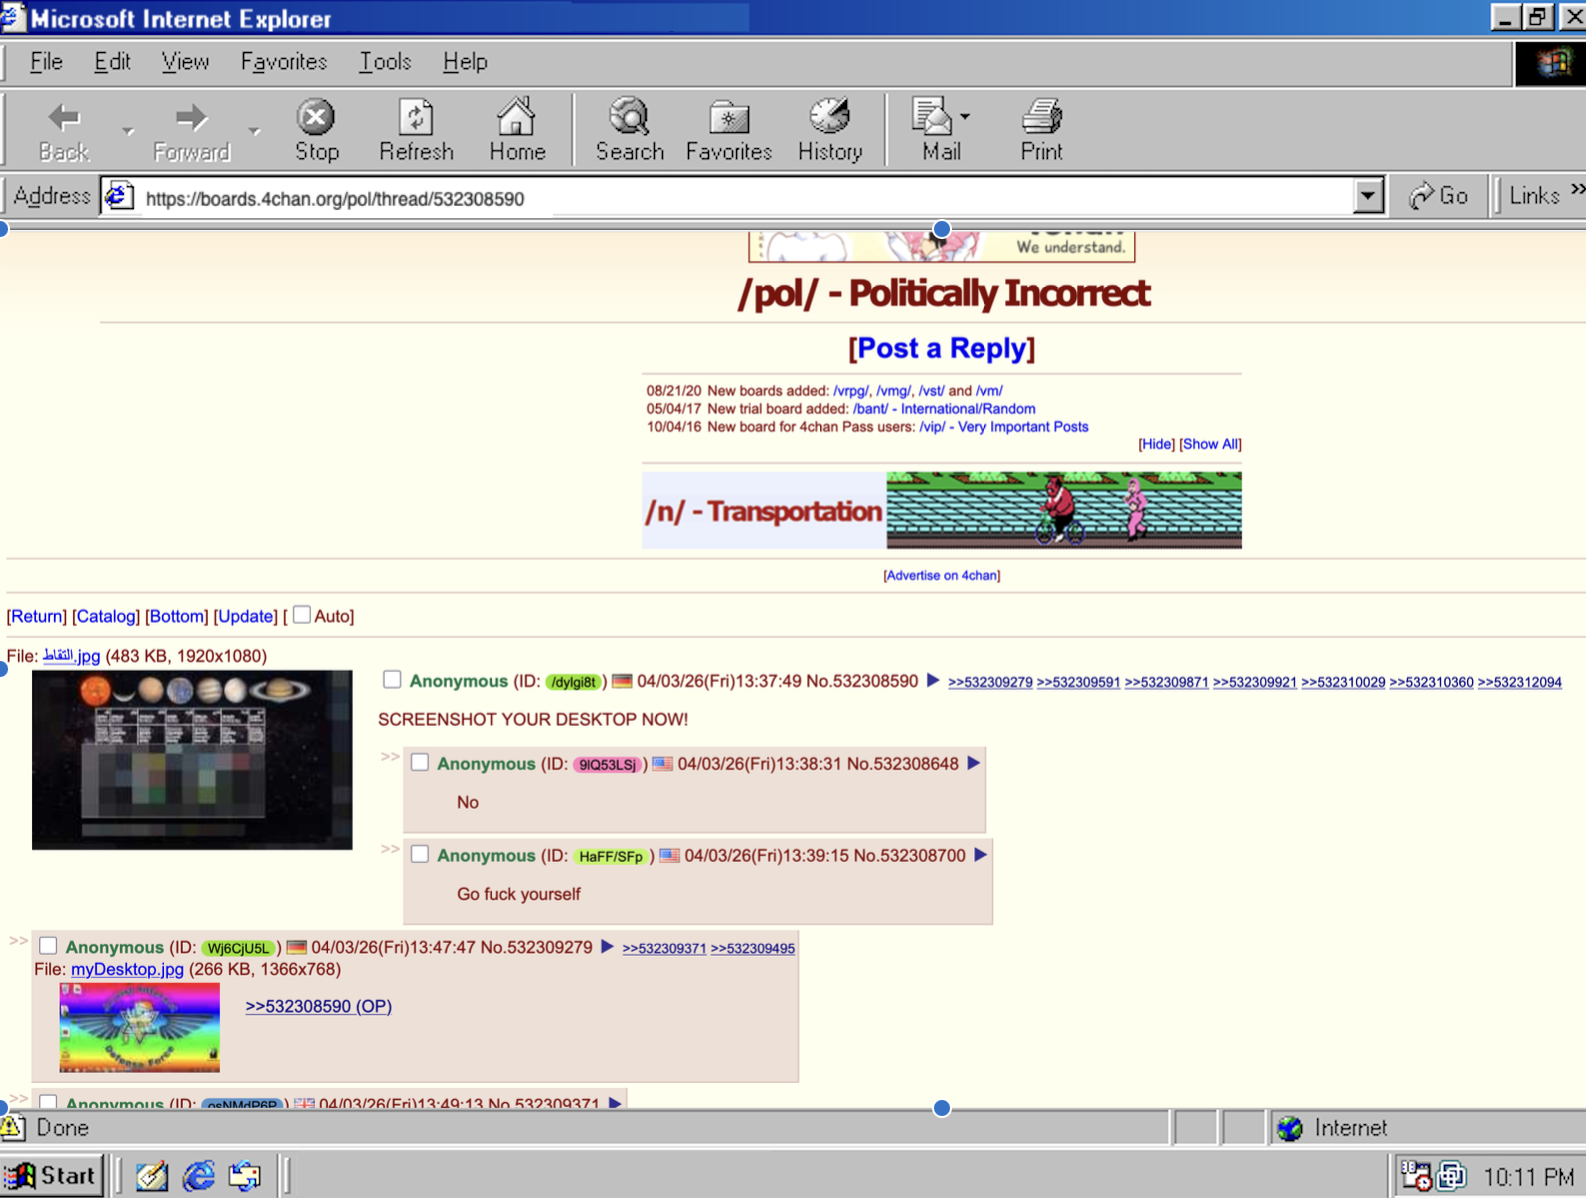Viewport: 1586px width, 1198px height.
Task: Print the current page
Action: 1041,130
